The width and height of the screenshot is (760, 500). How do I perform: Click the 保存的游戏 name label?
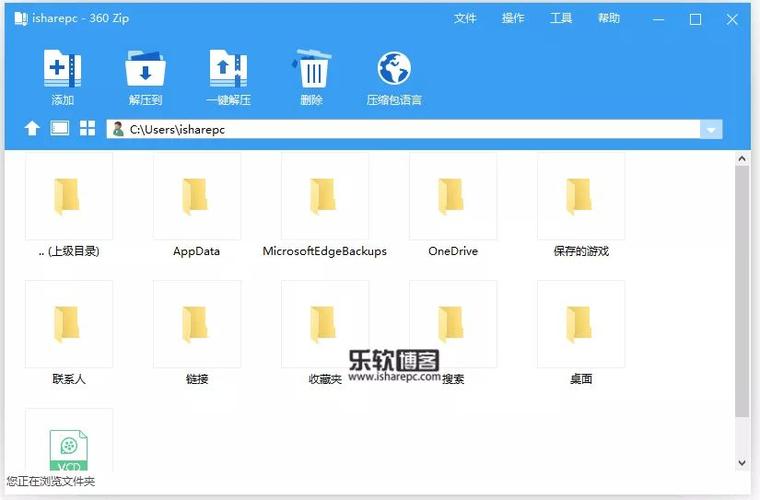click(581, 251)
